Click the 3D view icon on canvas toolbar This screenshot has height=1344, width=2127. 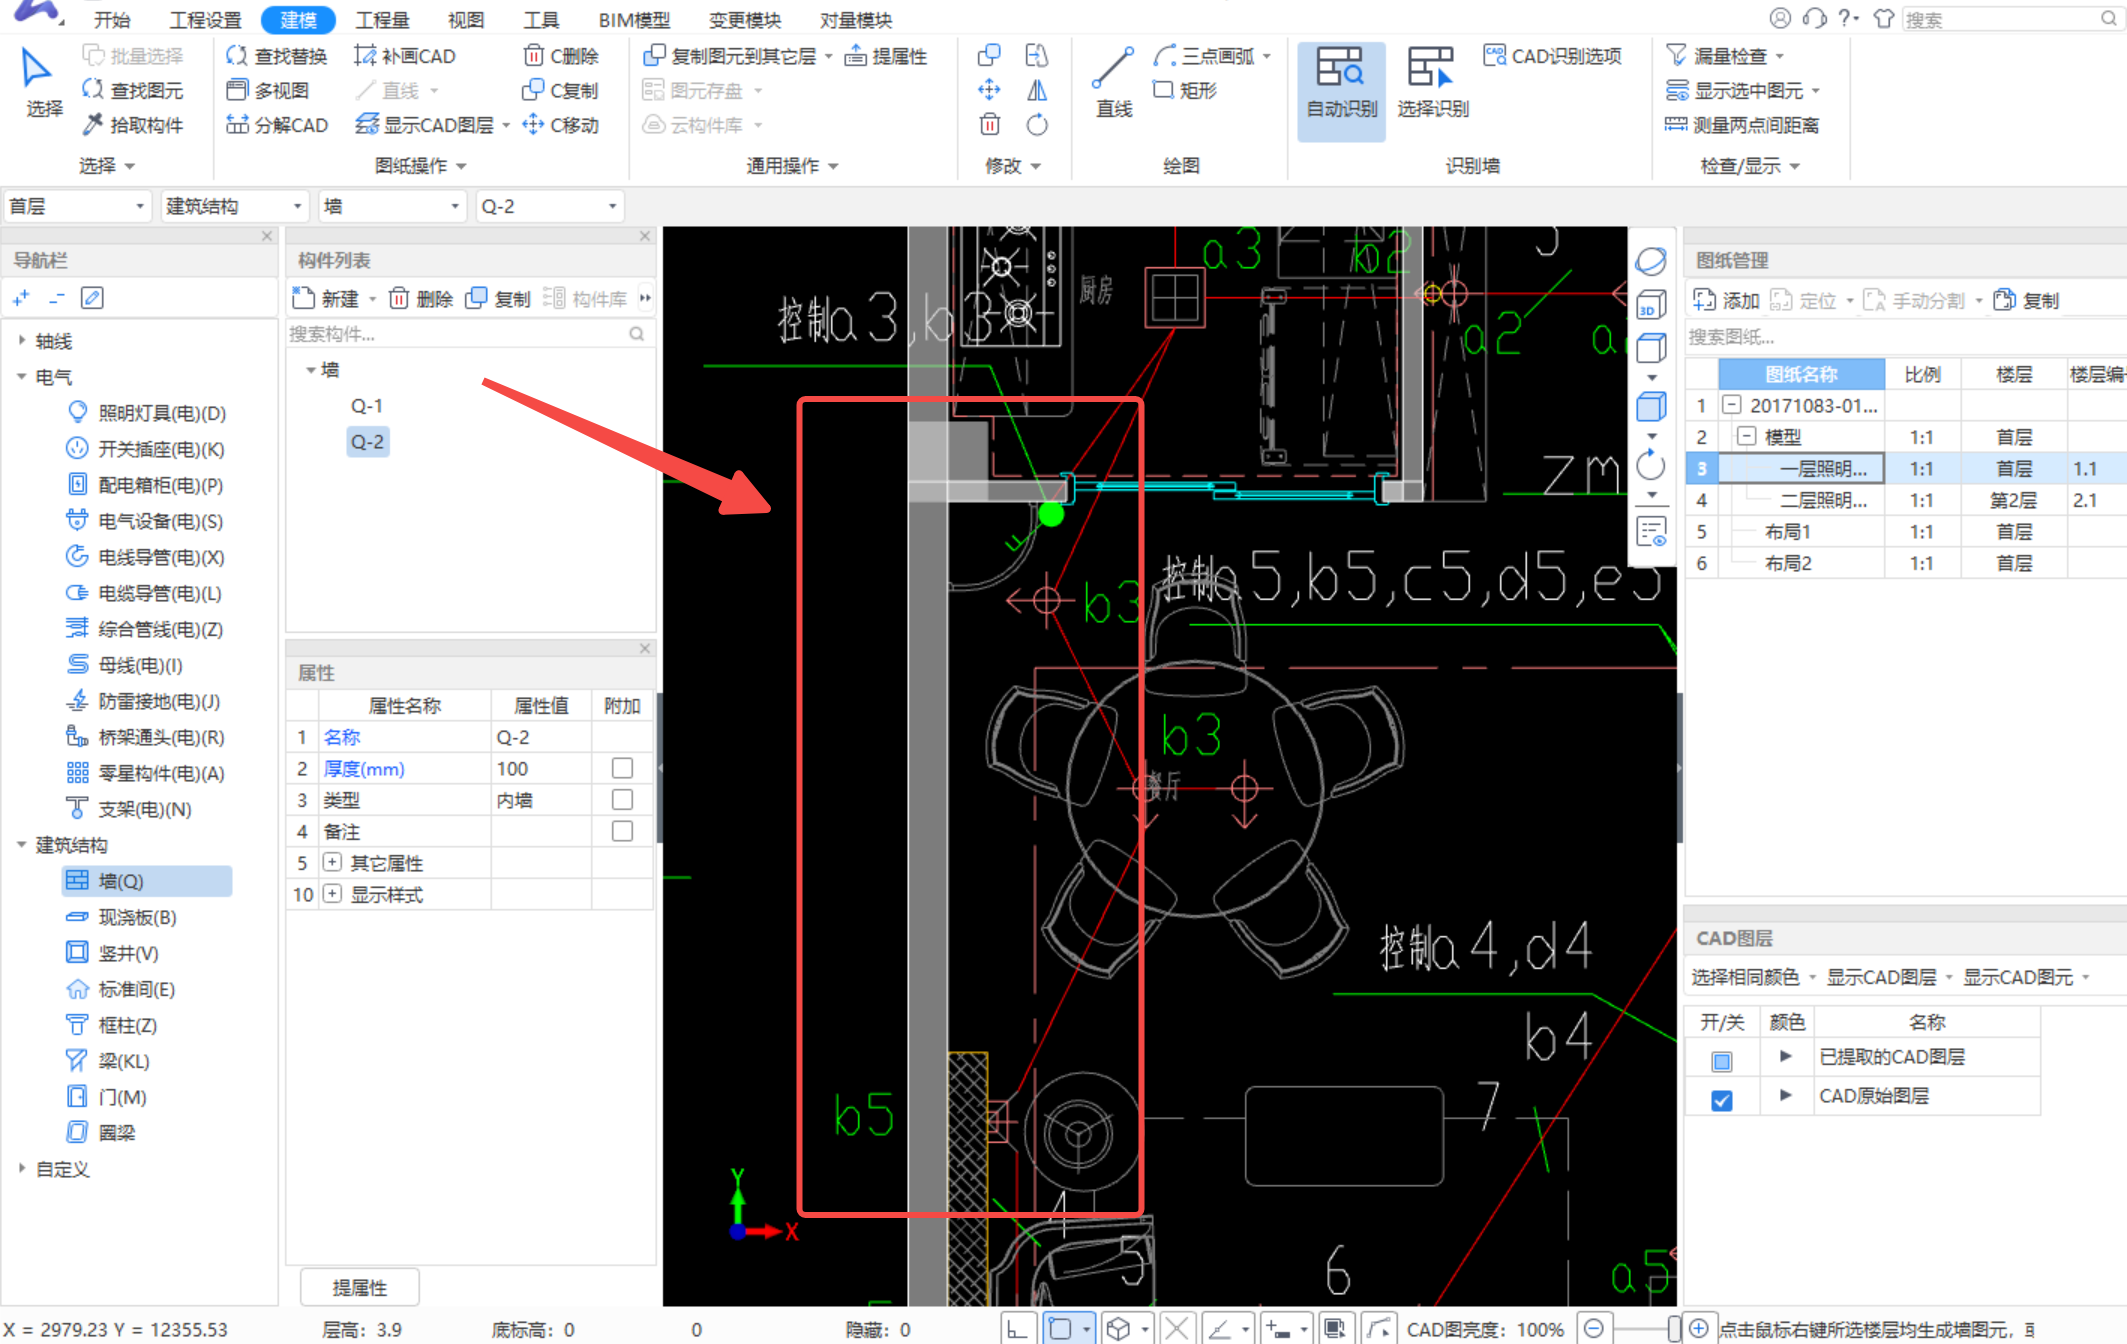pos(1651,305)
